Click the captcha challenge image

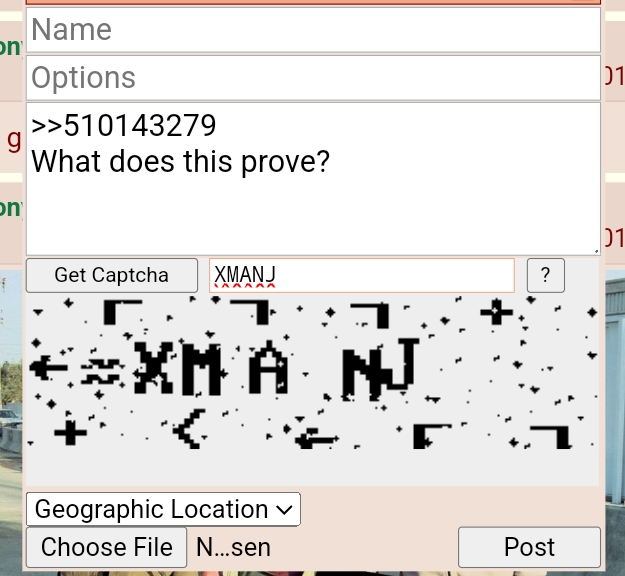pos(312,373)
